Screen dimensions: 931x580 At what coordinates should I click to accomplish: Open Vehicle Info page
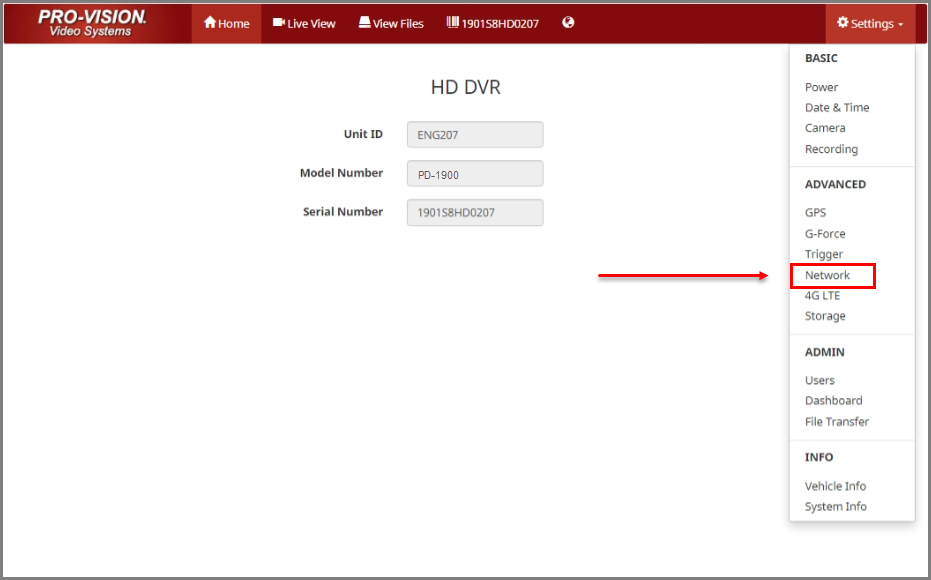pos(835,486)
